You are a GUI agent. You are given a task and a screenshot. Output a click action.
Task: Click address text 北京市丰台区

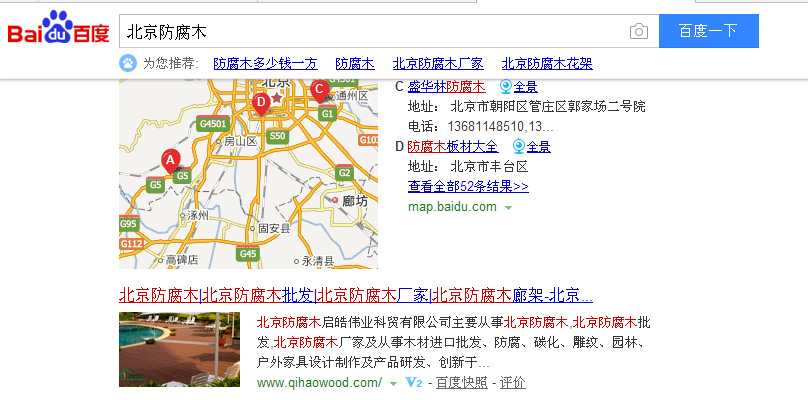tap(489, 166)
